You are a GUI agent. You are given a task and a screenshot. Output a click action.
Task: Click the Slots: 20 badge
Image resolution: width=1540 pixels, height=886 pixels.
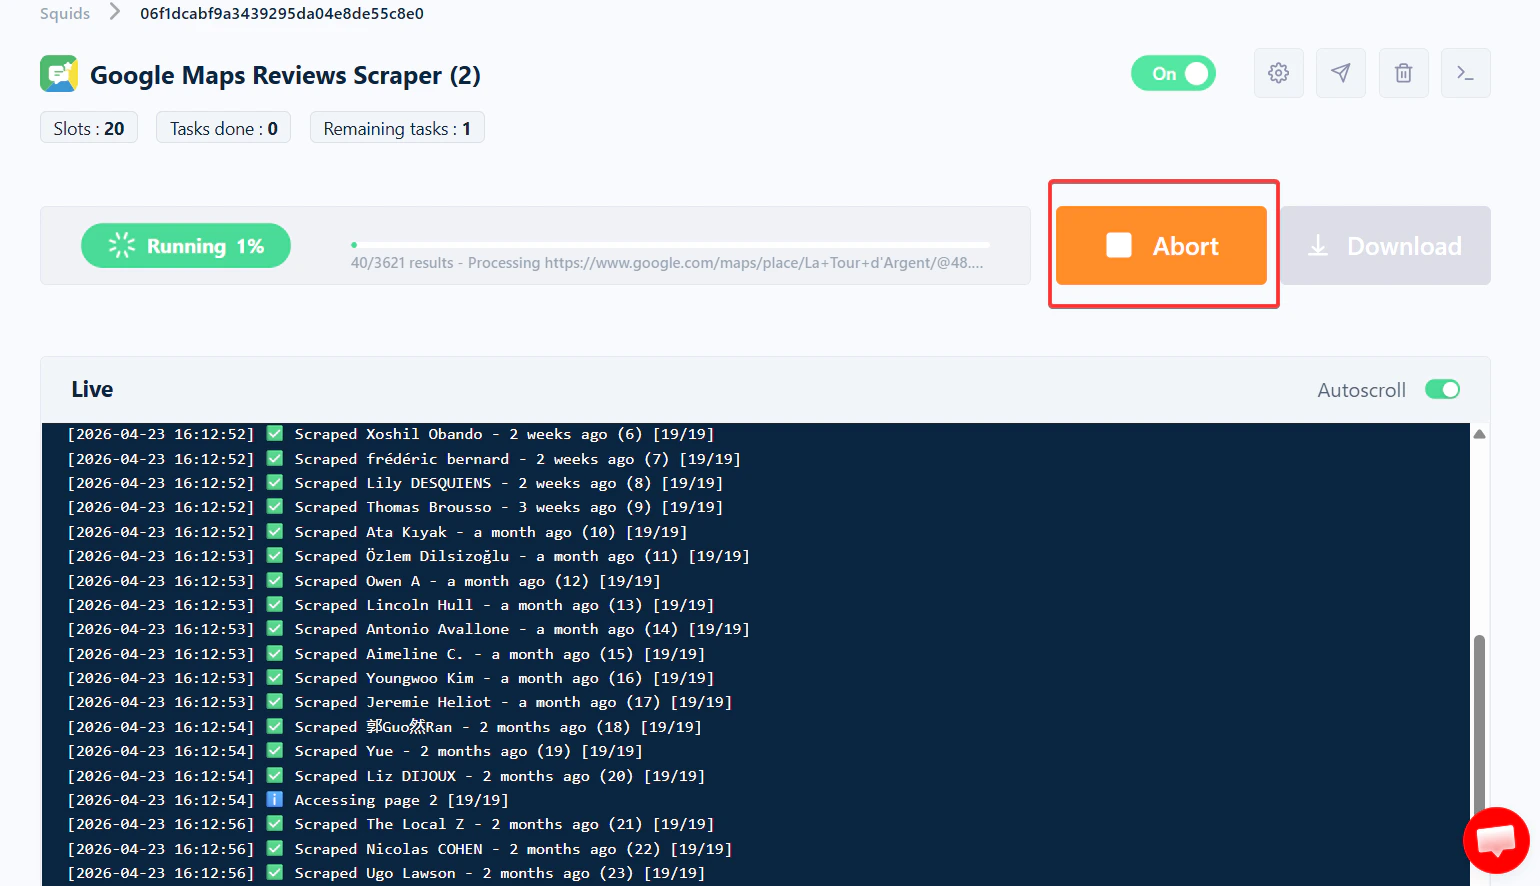pyautogui.click(x=89, y=128)
